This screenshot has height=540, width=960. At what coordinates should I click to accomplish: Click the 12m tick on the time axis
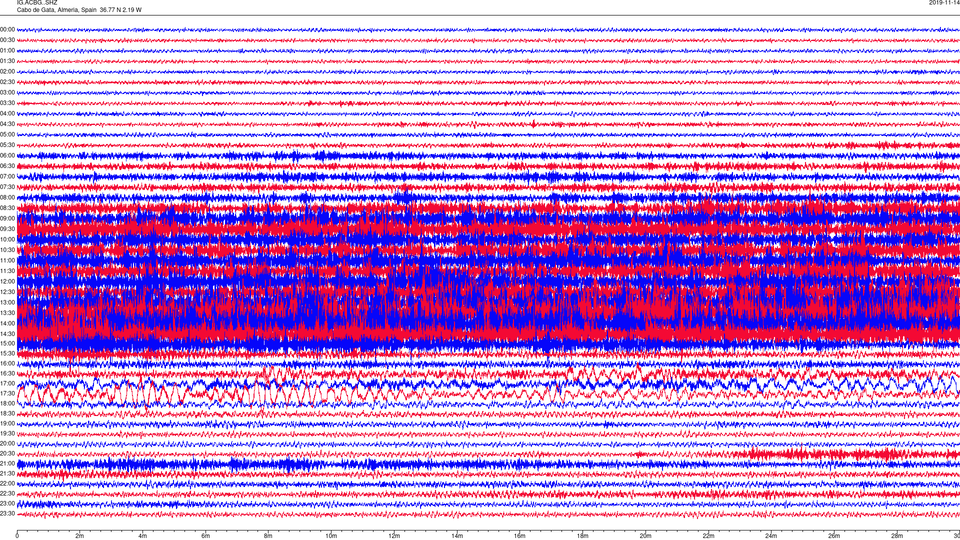coord(394,536)
